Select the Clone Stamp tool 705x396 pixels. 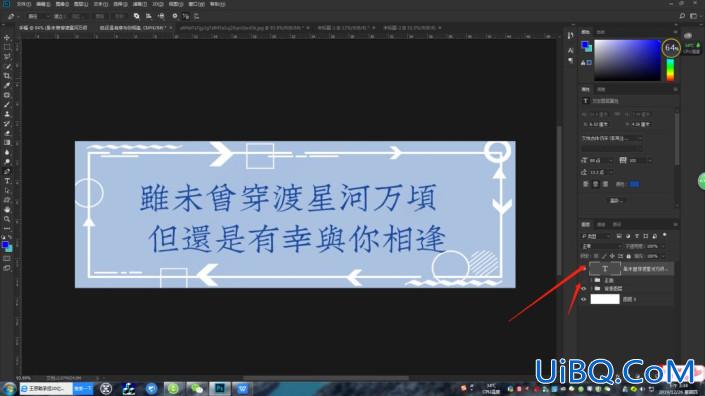coord(7,114)
